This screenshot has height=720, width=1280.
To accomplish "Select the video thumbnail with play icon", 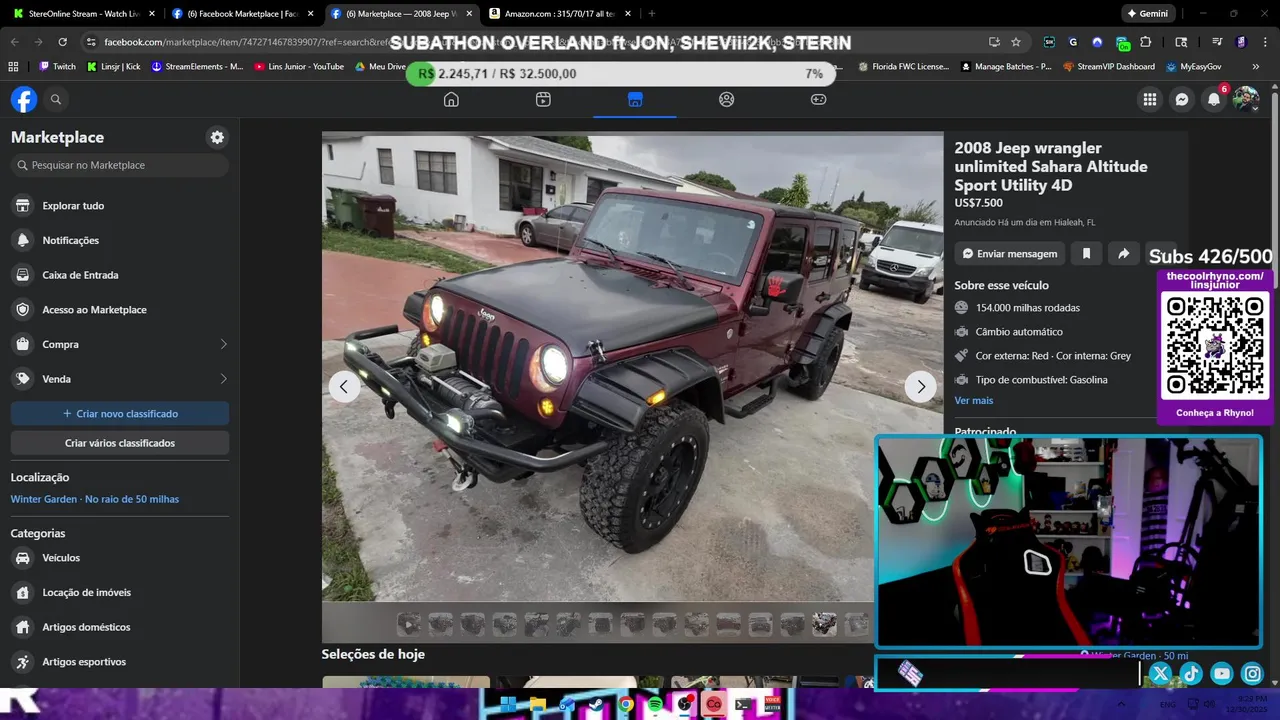I will coord(409,625).
